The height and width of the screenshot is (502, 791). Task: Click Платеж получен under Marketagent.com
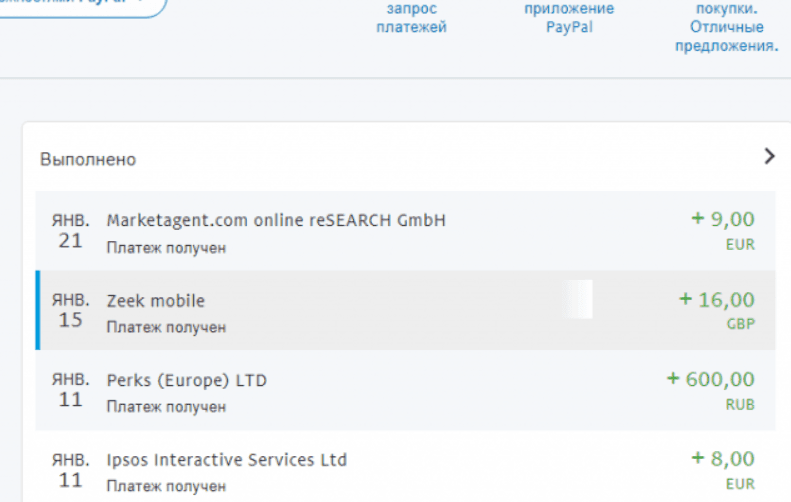pyautogui.click(x=166, y=247)
